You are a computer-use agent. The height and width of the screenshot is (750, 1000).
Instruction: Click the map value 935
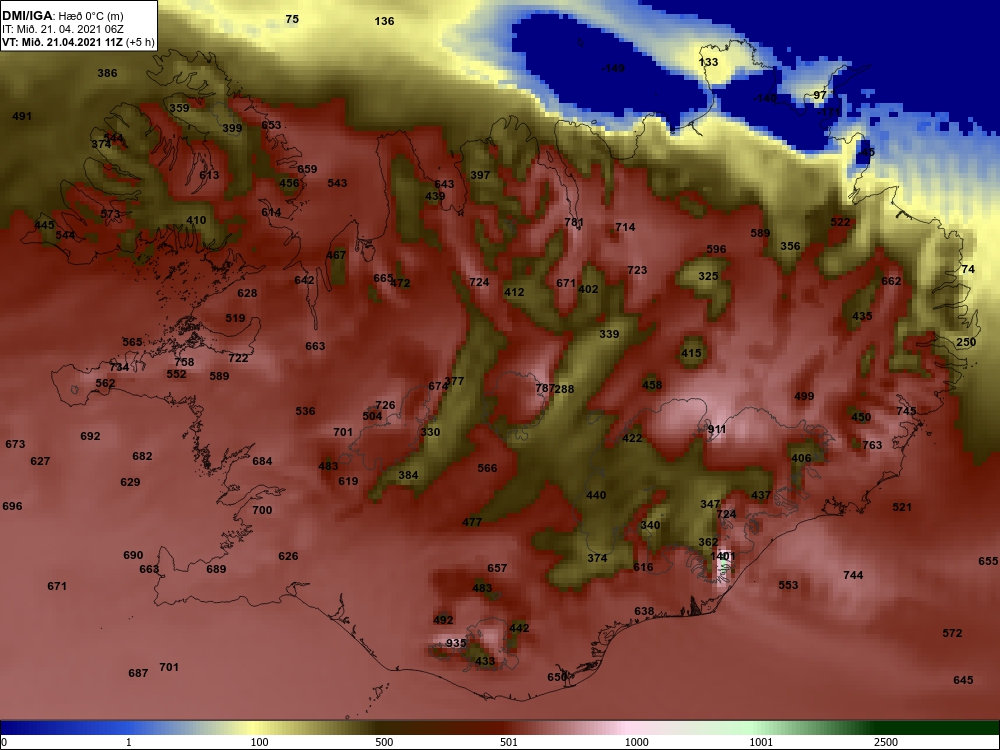(x=456, y=643)
